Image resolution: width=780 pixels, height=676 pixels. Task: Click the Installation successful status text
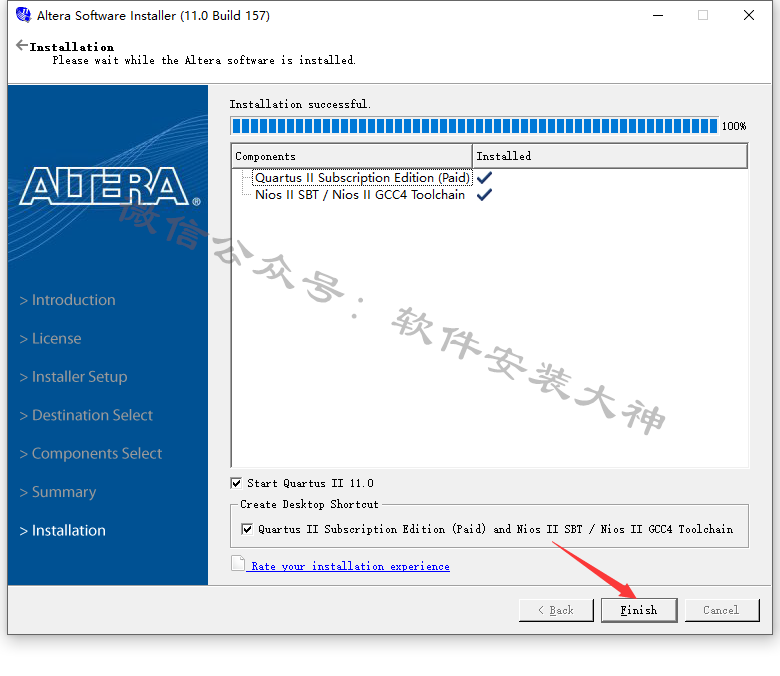tap(300, 104)
